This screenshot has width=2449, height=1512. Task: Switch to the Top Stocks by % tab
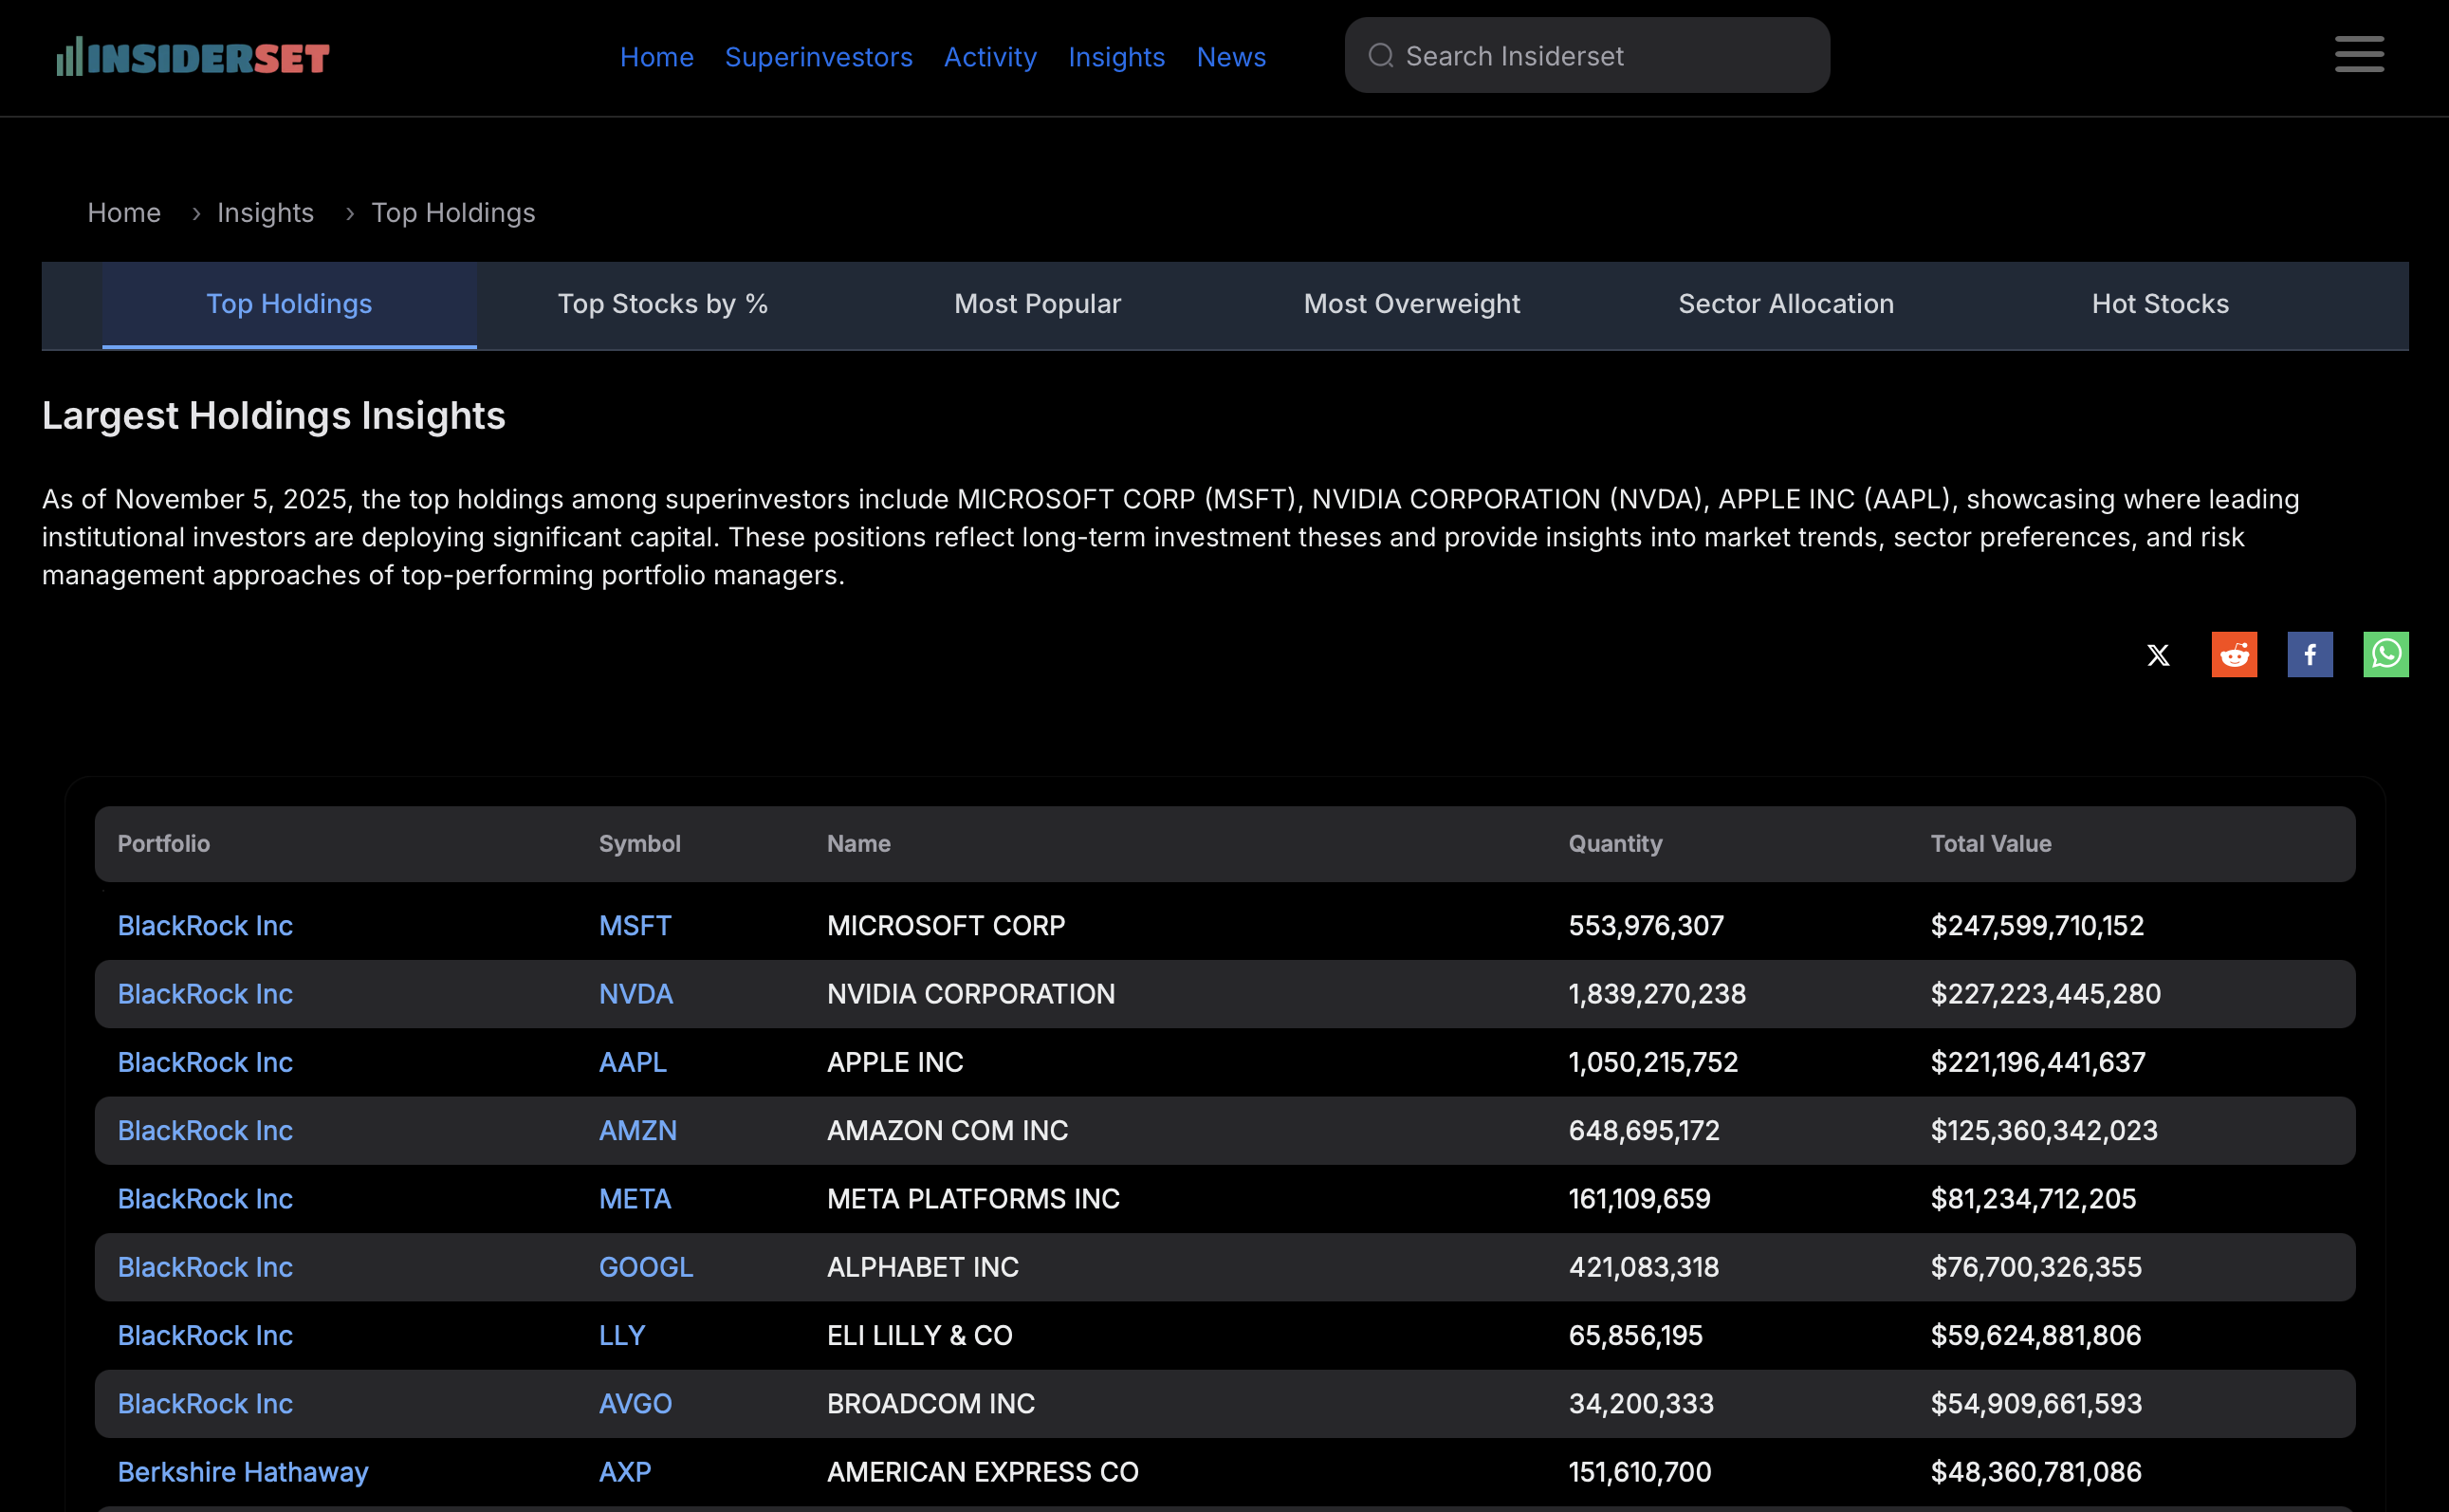(663, 305)
